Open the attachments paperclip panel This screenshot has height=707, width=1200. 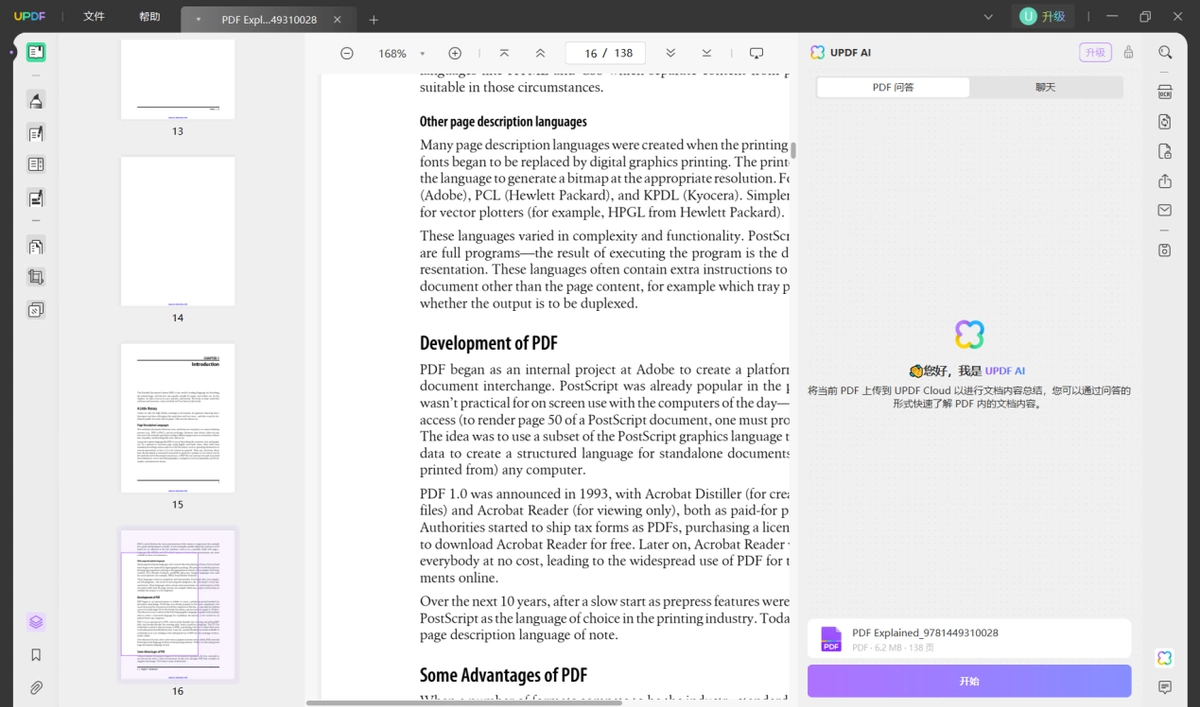(x=36, y=687)
